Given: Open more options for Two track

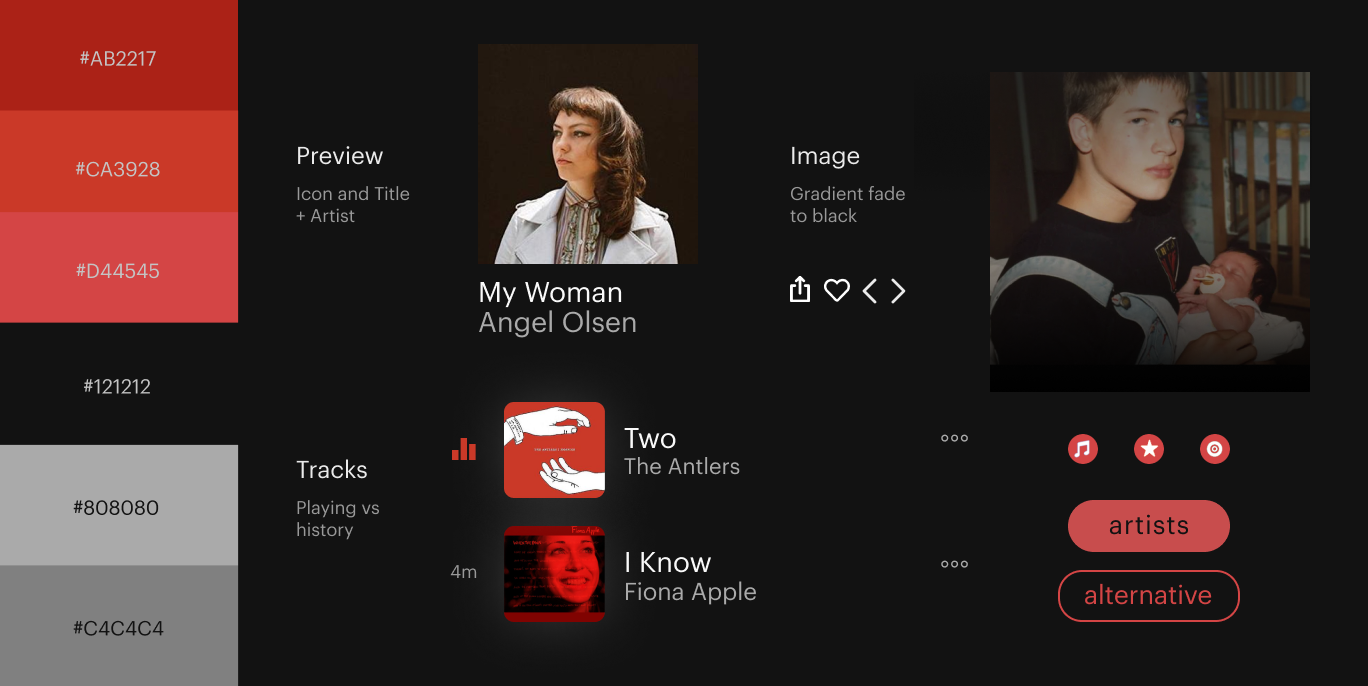Looking at the screenshot, I should point(954,438).
